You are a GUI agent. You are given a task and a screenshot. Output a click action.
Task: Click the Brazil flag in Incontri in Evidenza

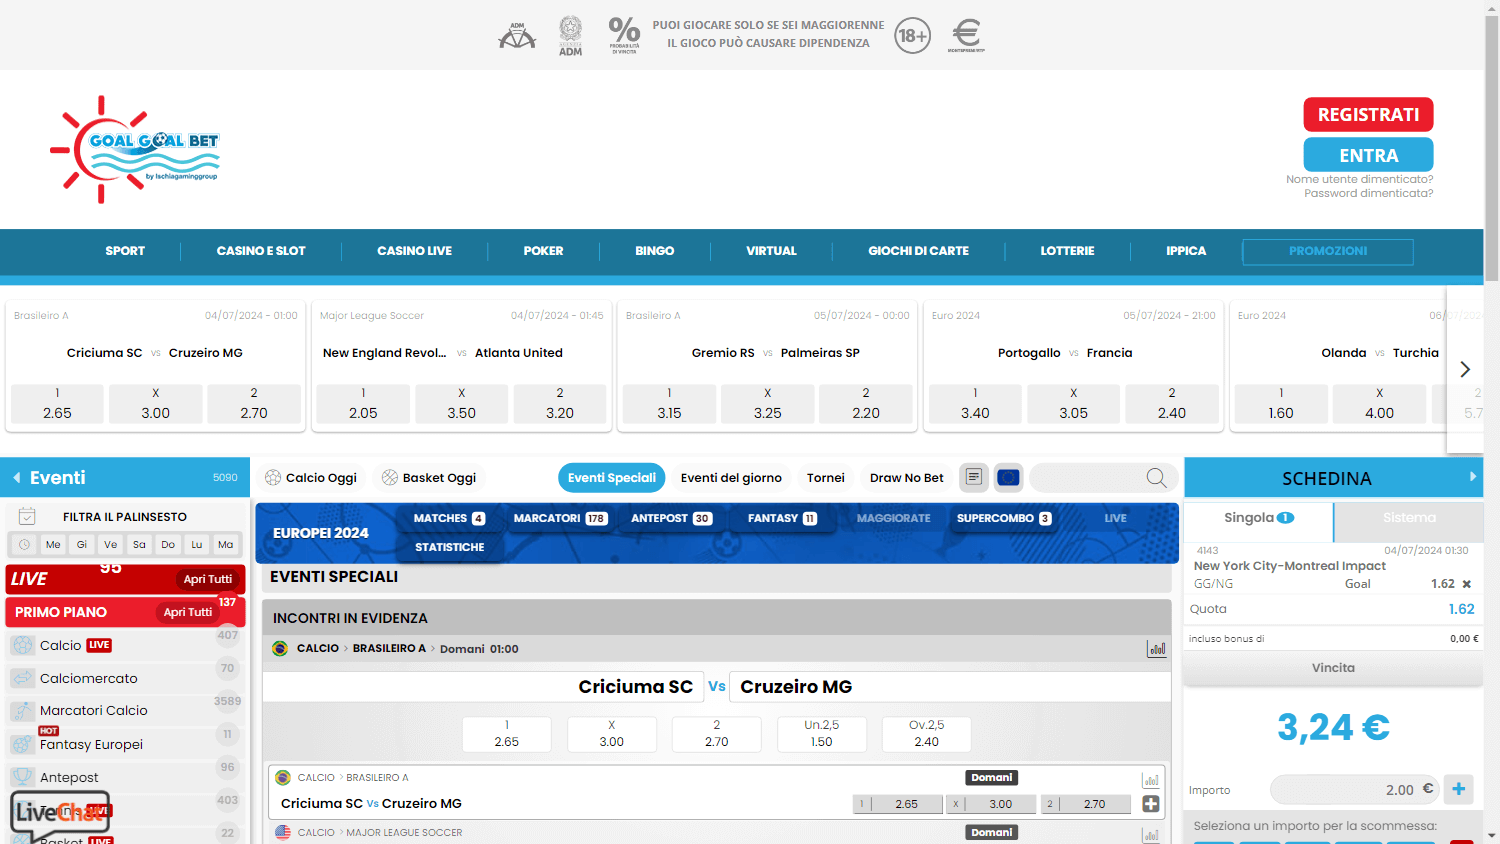(x=280, y=649)
